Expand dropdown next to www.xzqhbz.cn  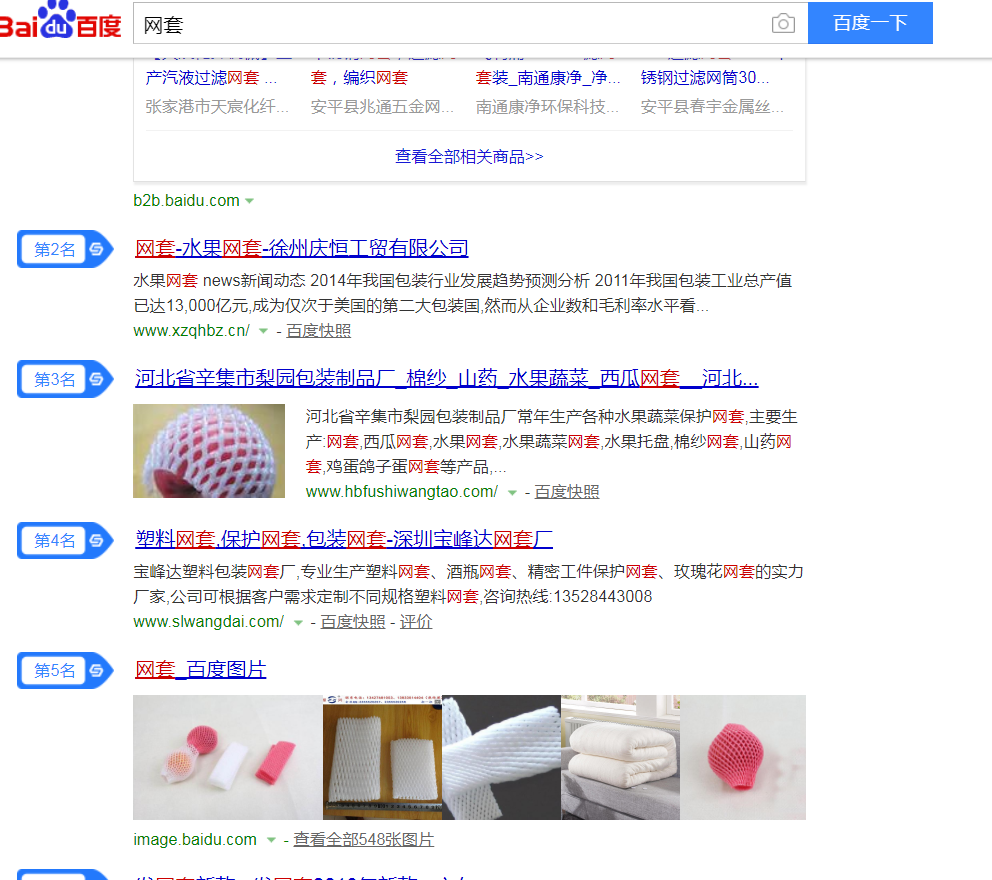point(263,331)
